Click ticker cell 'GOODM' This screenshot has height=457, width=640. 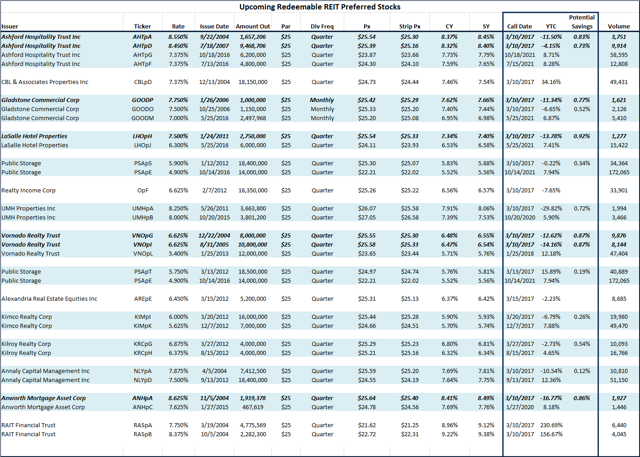click(x=142, y=118)
